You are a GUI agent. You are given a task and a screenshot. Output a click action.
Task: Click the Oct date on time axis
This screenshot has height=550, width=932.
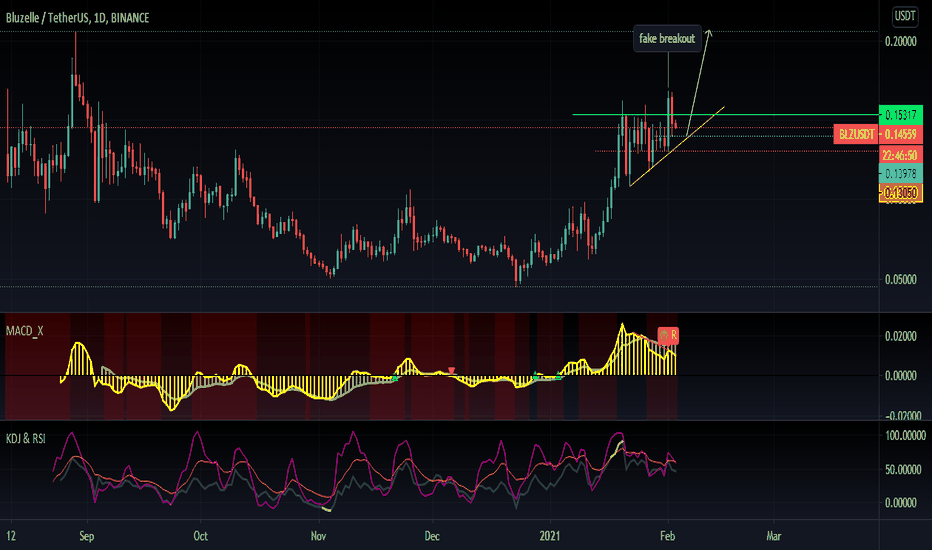pyautogui.click(x=200, y=536)
